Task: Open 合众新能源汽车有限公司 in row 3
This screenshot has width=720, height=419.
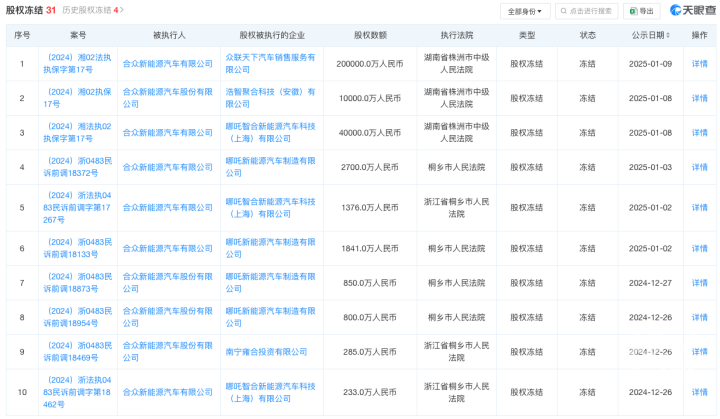Action: click(x=168, y=133)
